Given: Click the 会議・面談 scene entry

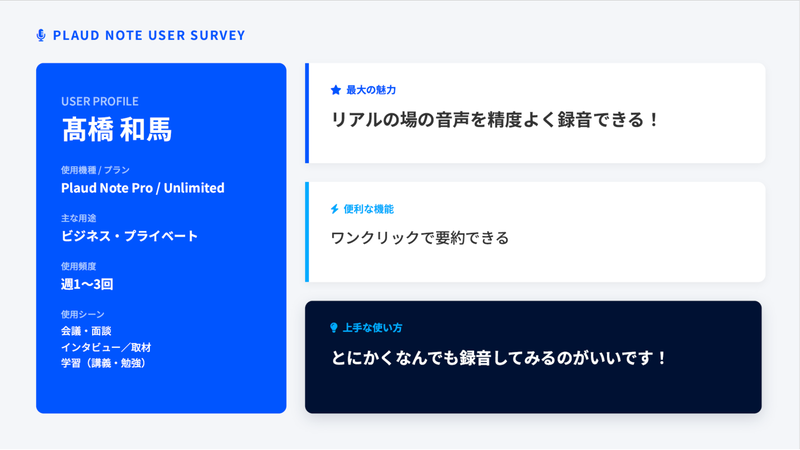Looking at the screenshot, I should point(86,331).
